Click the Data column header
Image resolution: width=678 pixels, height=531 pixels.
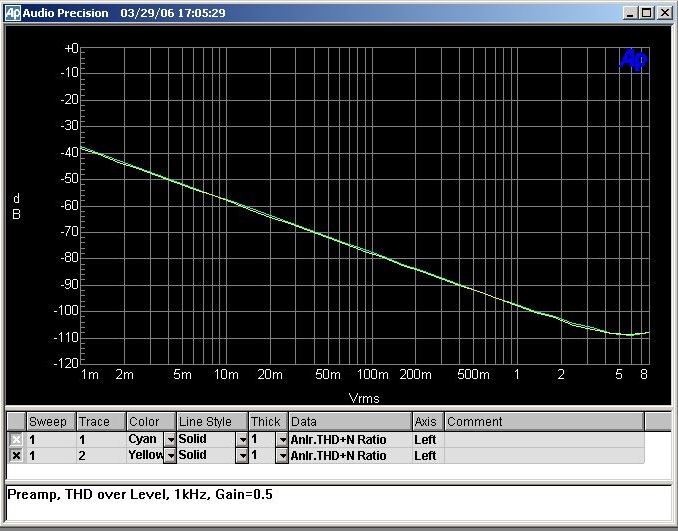point(349,422)
